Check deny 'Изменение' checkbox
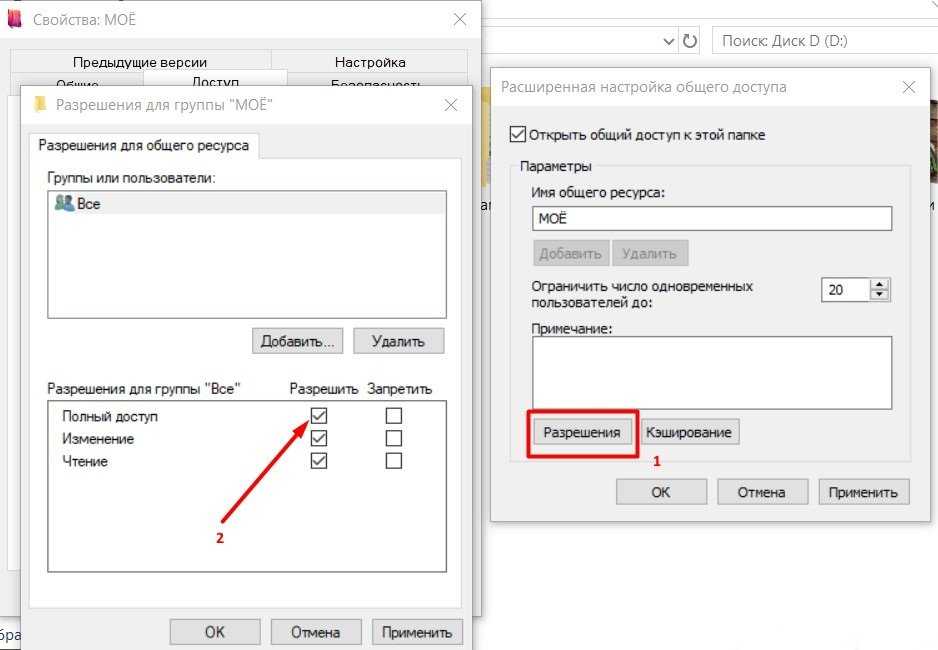 coord(394,438)
